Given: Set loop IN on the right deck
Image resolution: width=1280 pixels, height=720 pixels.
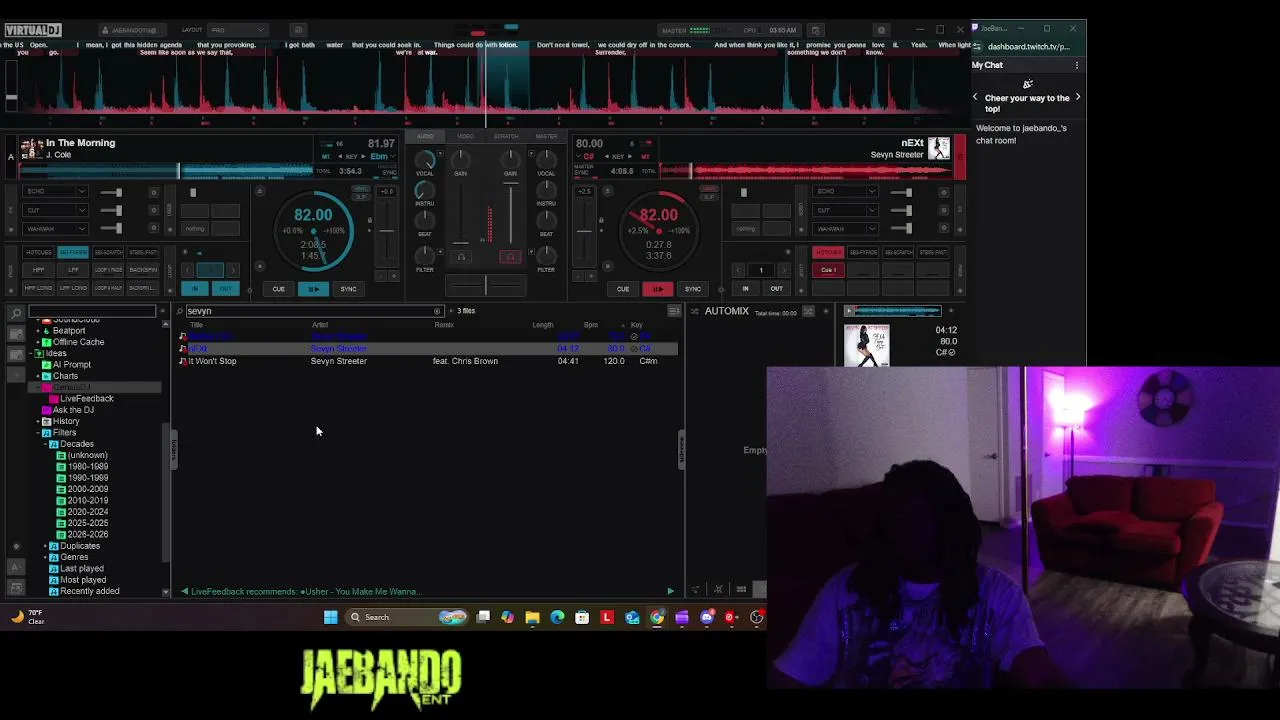Looking at the screenshot, I should click(x=745, y=289).
